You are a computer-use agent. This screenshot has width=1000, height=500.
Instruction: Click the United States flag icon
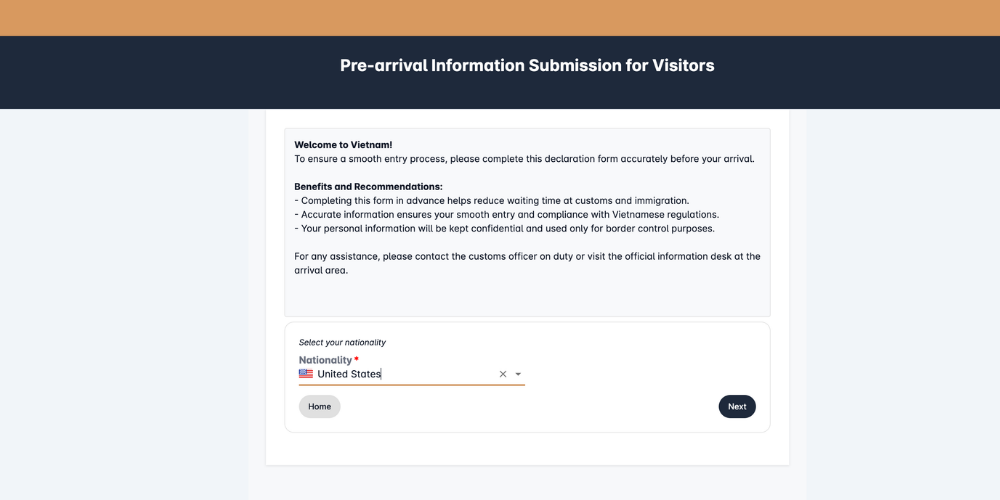pos(306,374)
